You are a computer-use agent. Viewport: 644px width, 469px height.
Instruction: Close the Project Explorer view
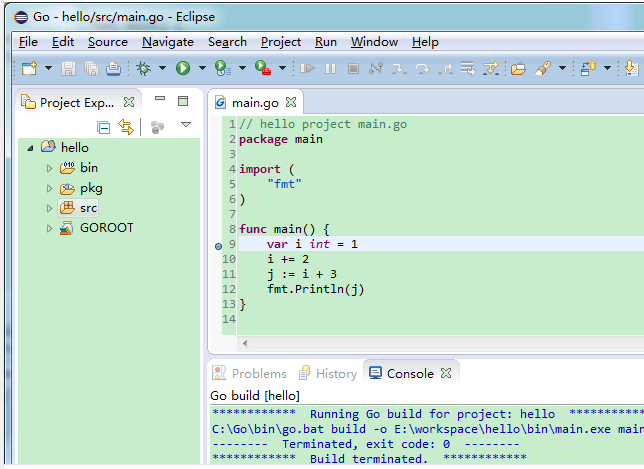click(x=129, y=102)
